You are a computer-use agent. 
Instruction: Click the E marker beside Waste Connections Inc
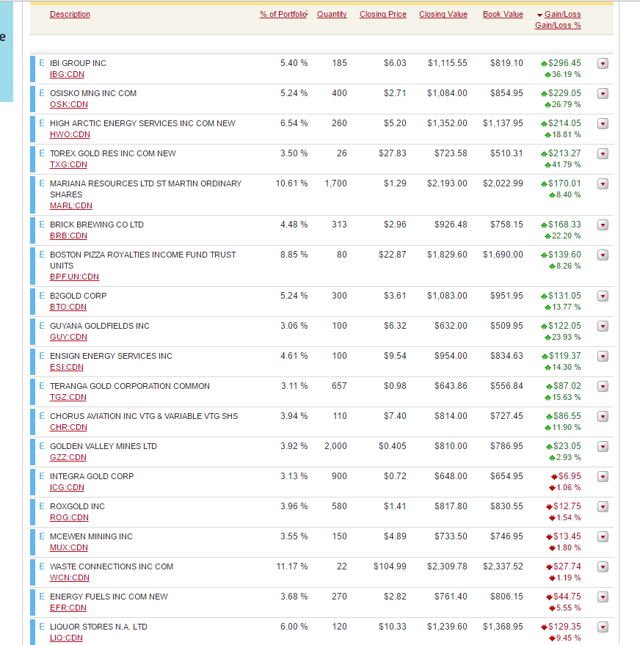tap(42, 566)
